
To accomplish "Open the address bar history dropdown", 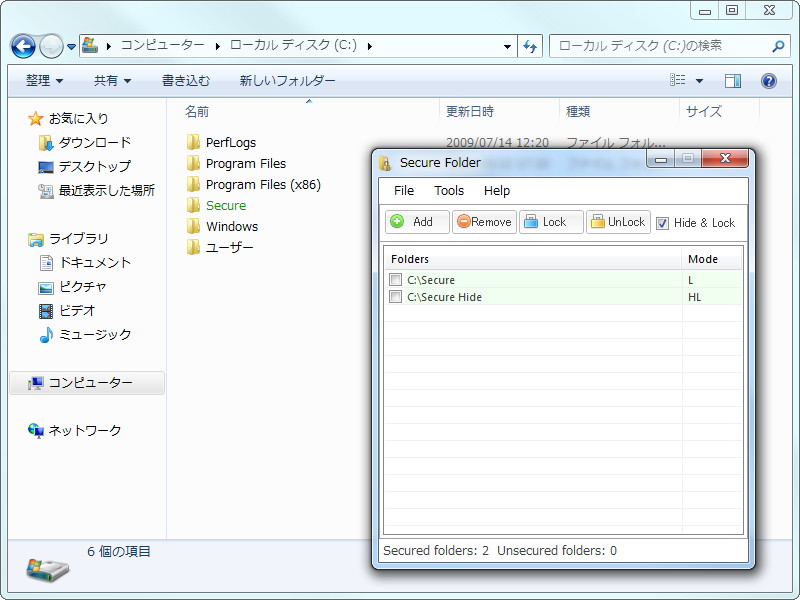I will coord(507,46).
